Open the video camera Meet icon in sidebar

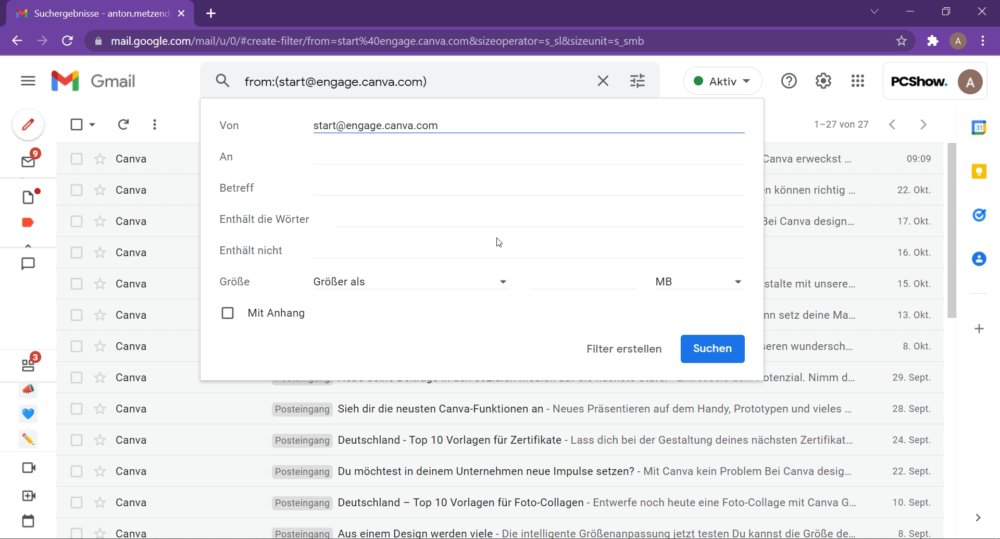[28, 468]
